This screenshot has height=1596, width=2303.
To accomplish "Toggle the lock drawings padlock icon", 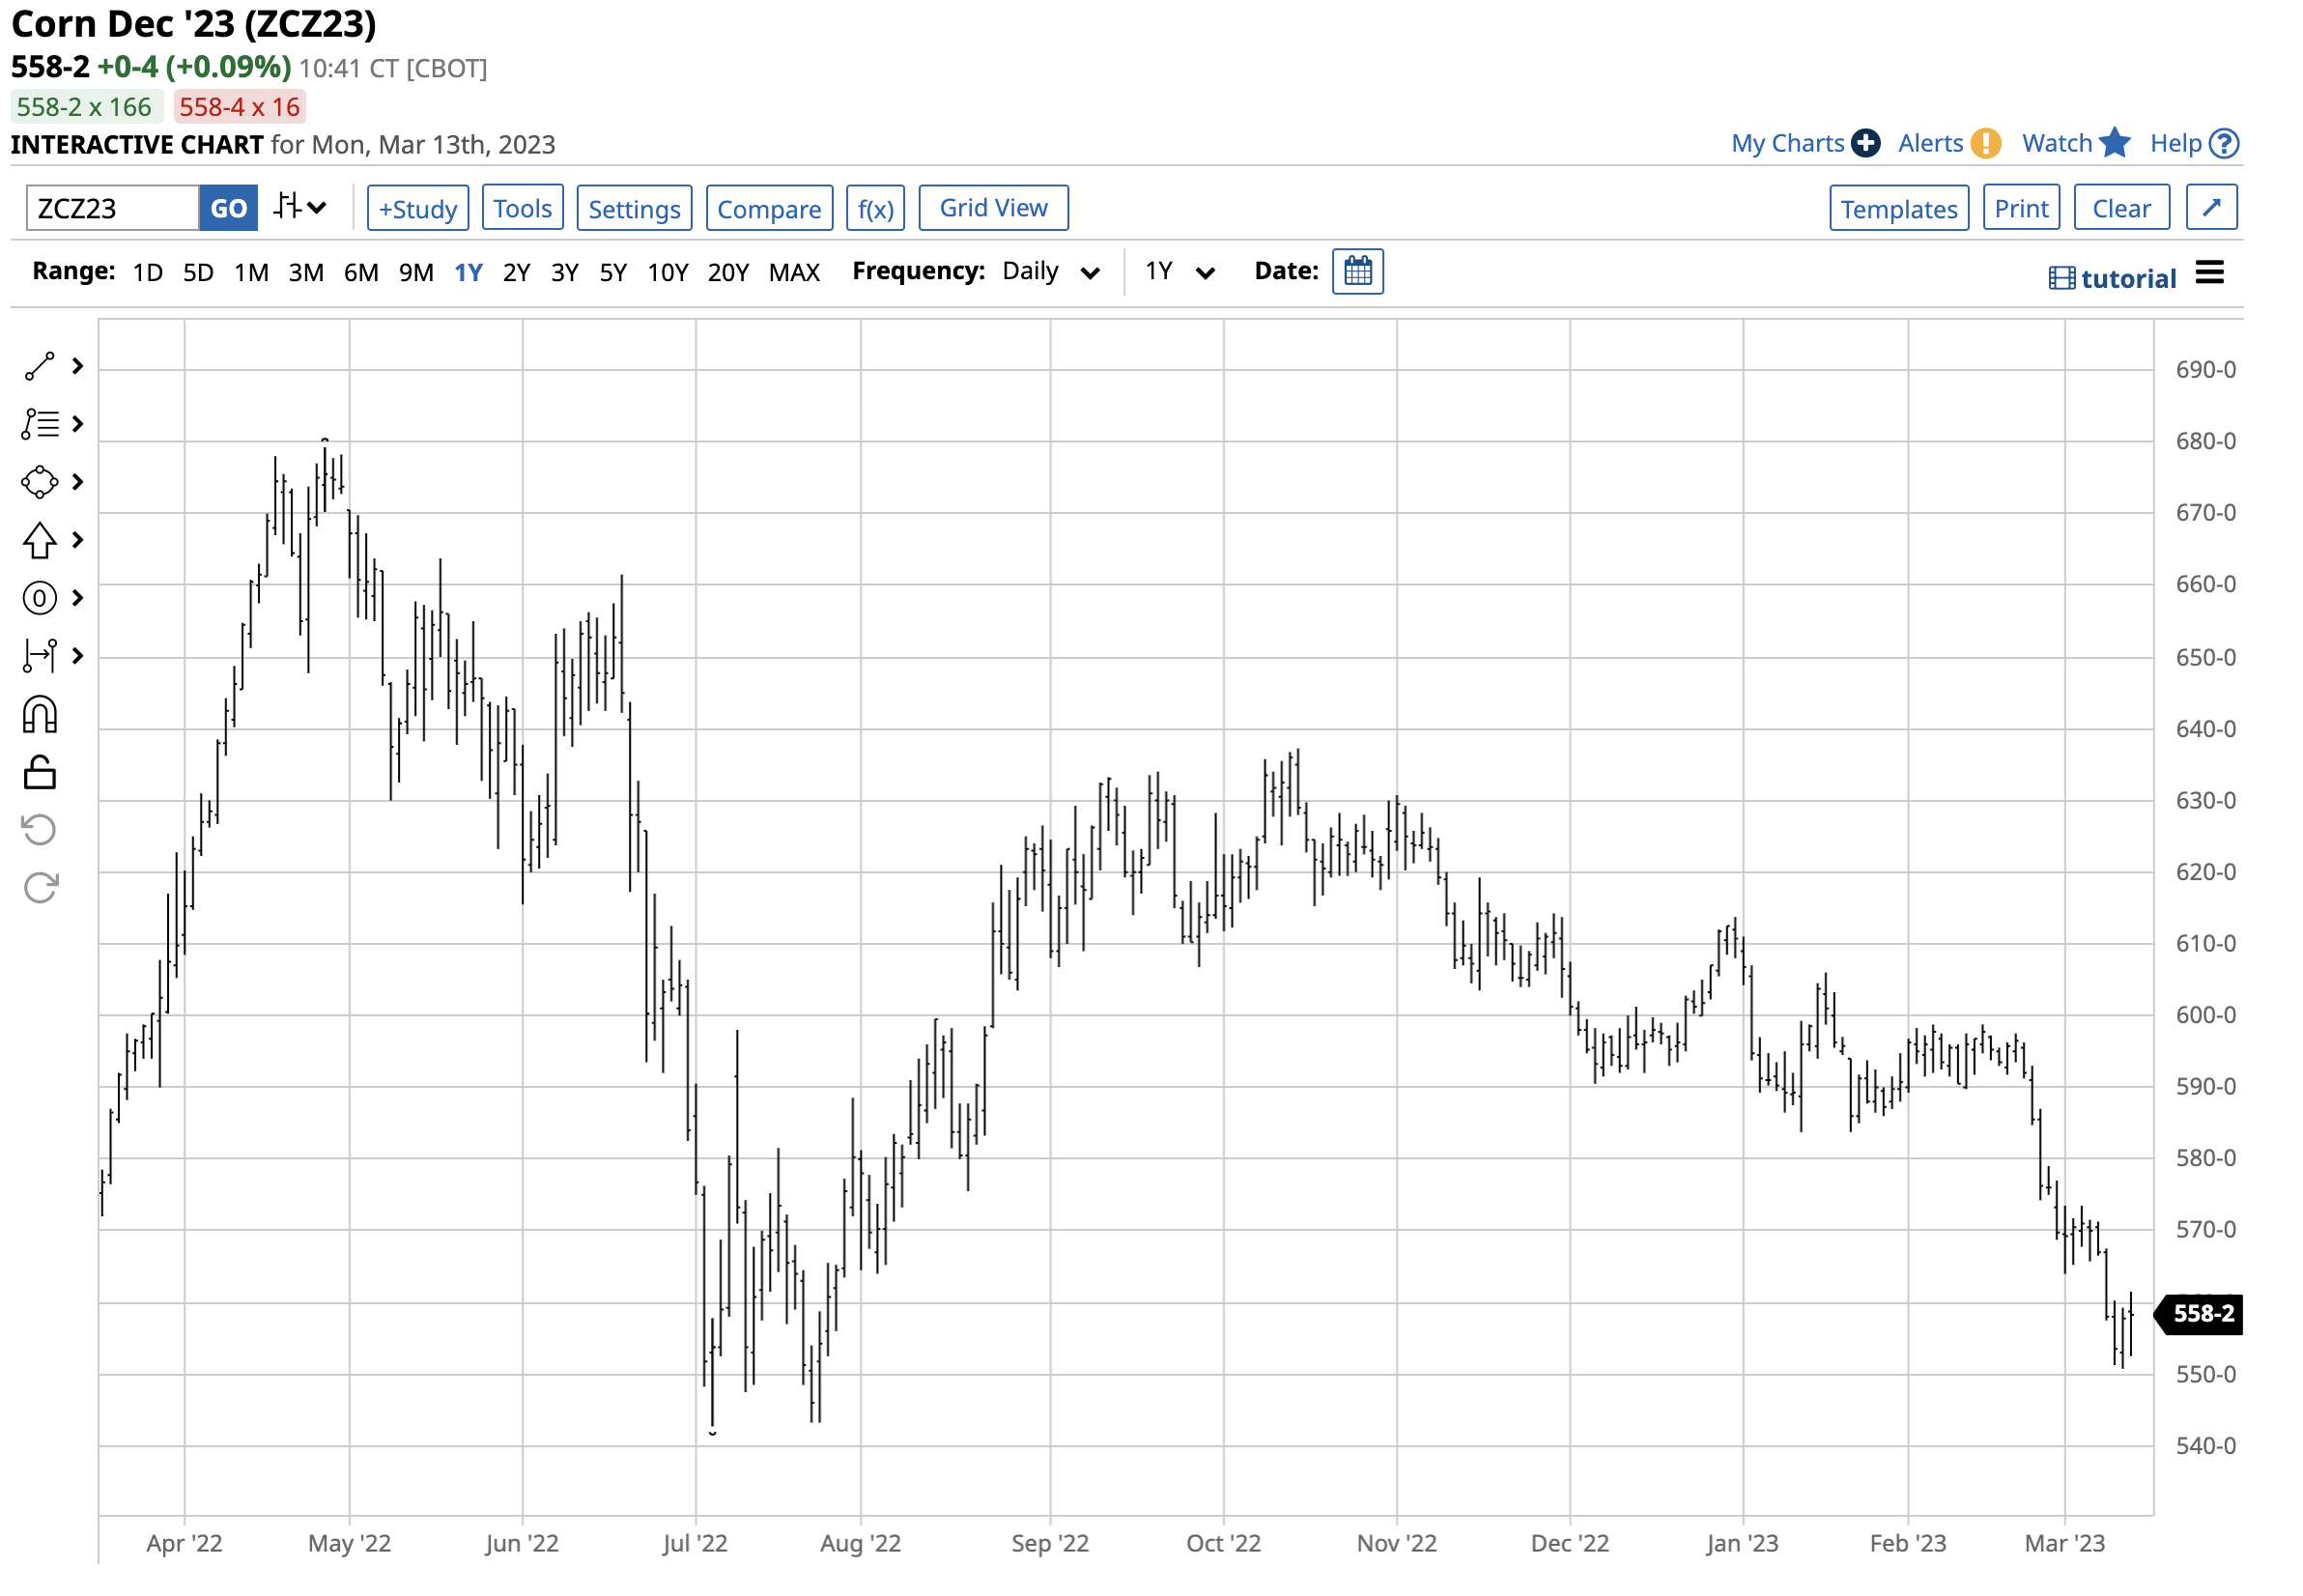I will (x=40, y=772).
